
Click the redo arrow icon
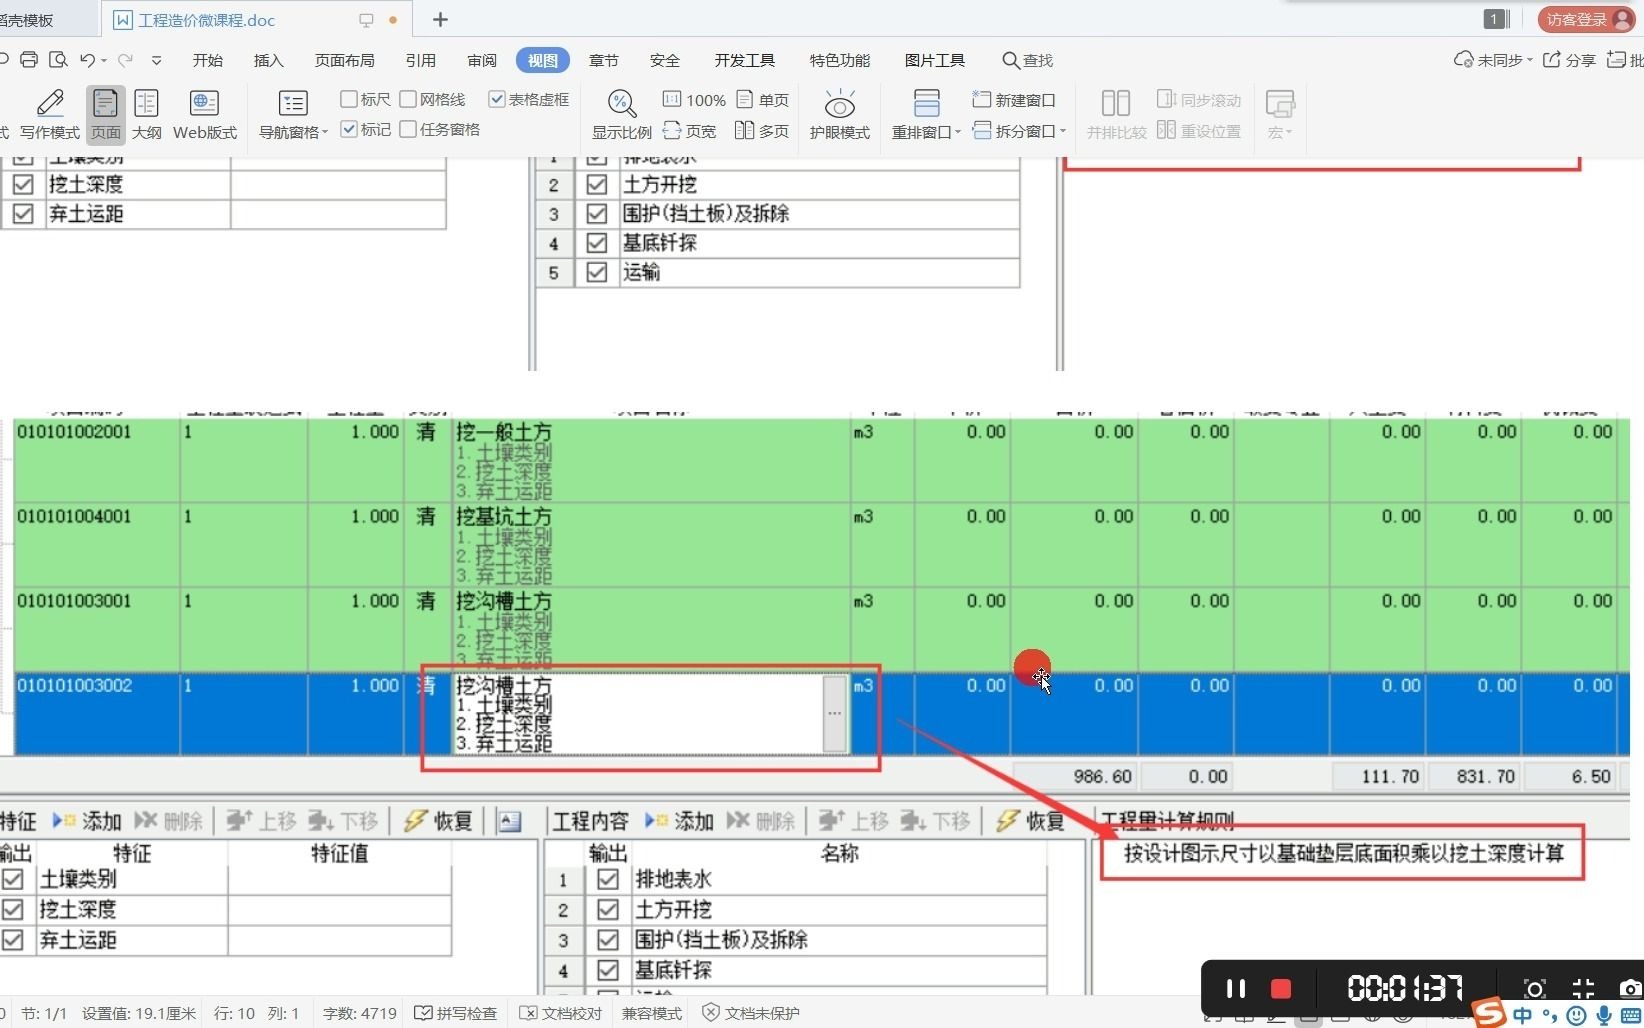pos(125,60)
